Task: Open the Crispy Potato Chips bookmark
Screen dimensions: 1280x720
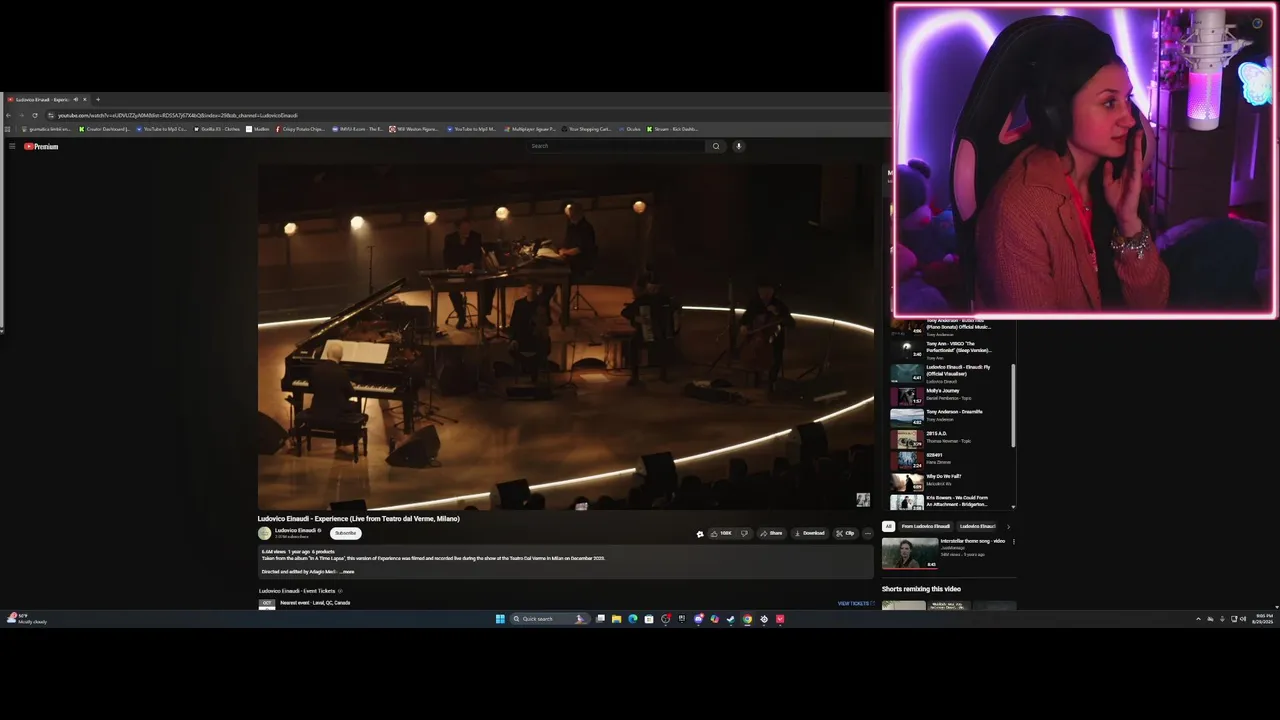Action: pyautogui.click(x=300, y=129)
